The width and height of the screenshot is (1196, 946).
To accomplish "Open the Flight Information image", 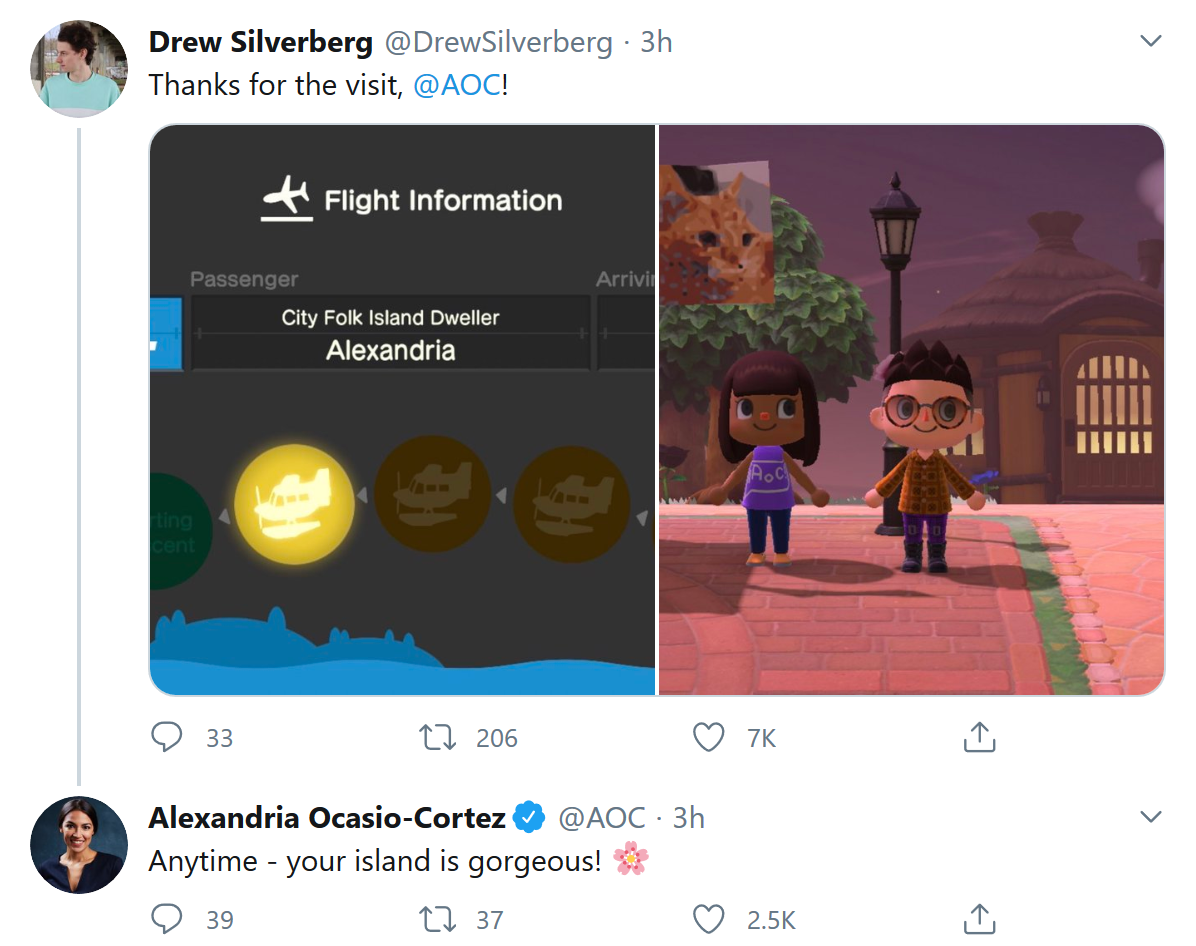I will (402, 410).
